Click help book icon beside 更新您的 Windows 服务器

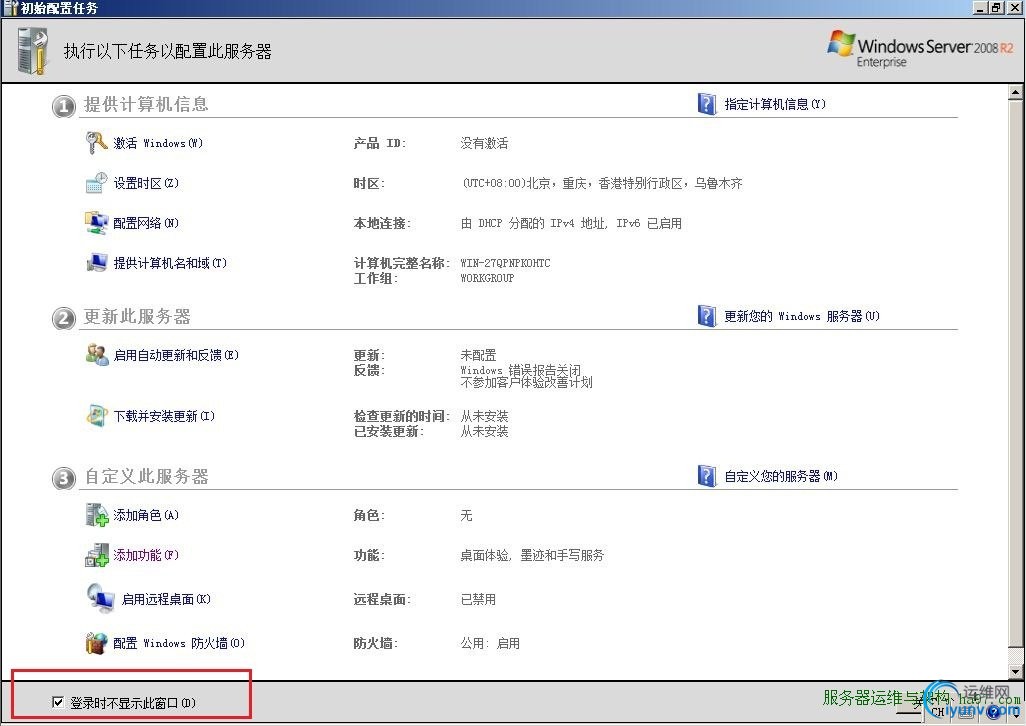point(707,316)
